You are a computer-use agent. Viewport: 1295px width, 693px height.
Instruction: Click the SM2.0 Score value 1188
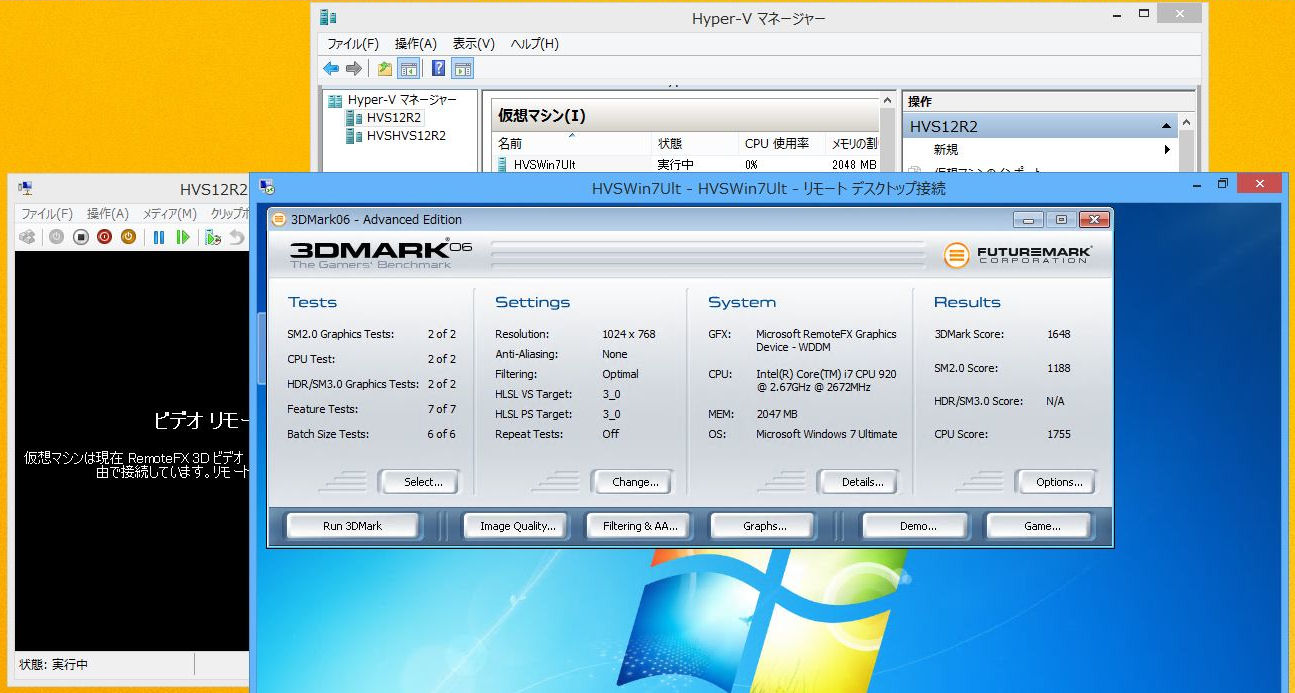click(x=1059, y=368)
